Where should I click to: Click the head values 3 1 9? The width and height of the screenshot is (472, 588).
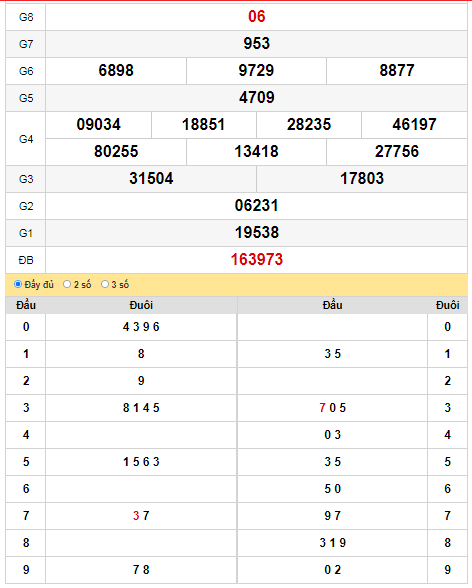pyautogui.click(x=333, y=543)
